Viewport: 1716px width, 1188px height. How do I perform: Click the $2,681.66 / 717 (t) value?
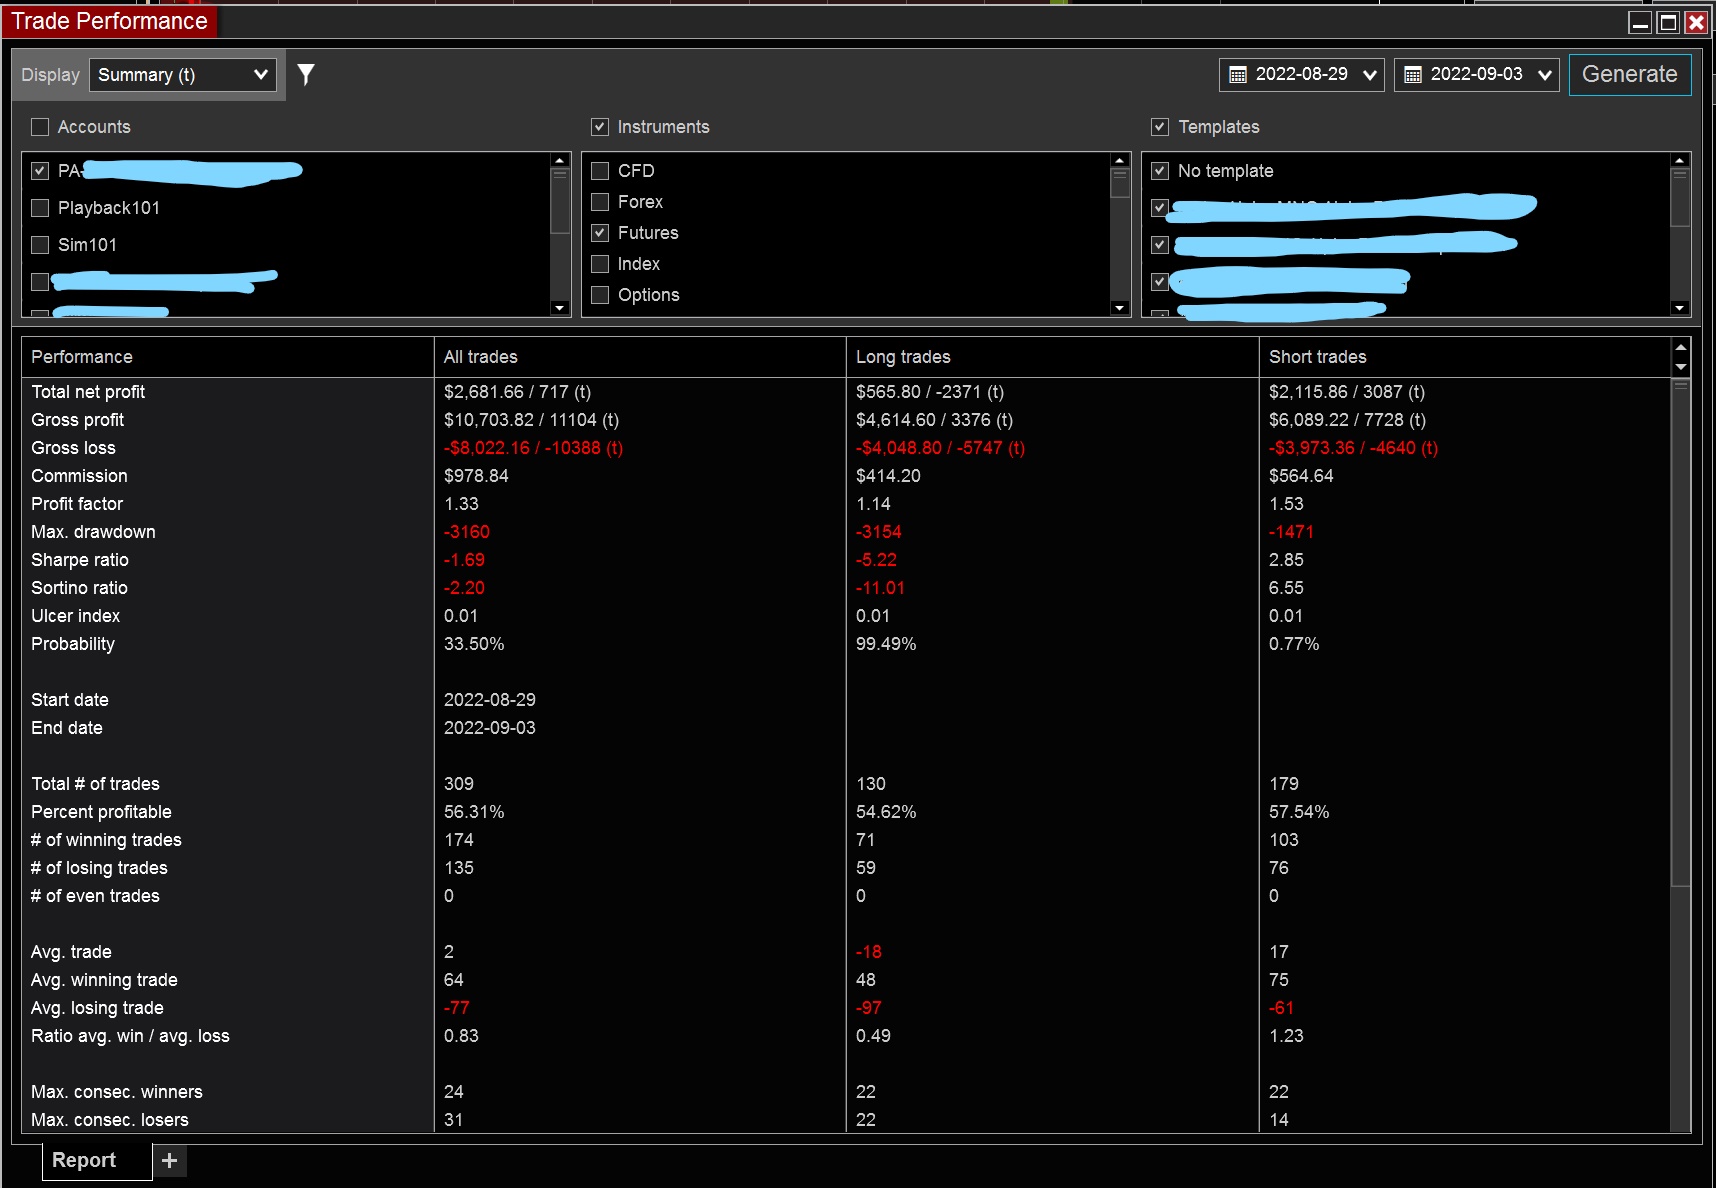coord(517,392)
